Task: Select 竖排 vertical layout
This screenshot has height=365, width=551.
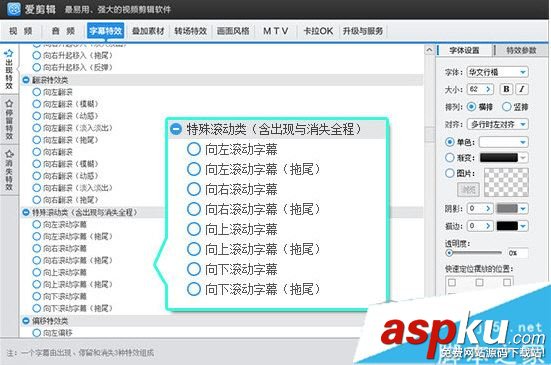Action: [x=506, y=106]
